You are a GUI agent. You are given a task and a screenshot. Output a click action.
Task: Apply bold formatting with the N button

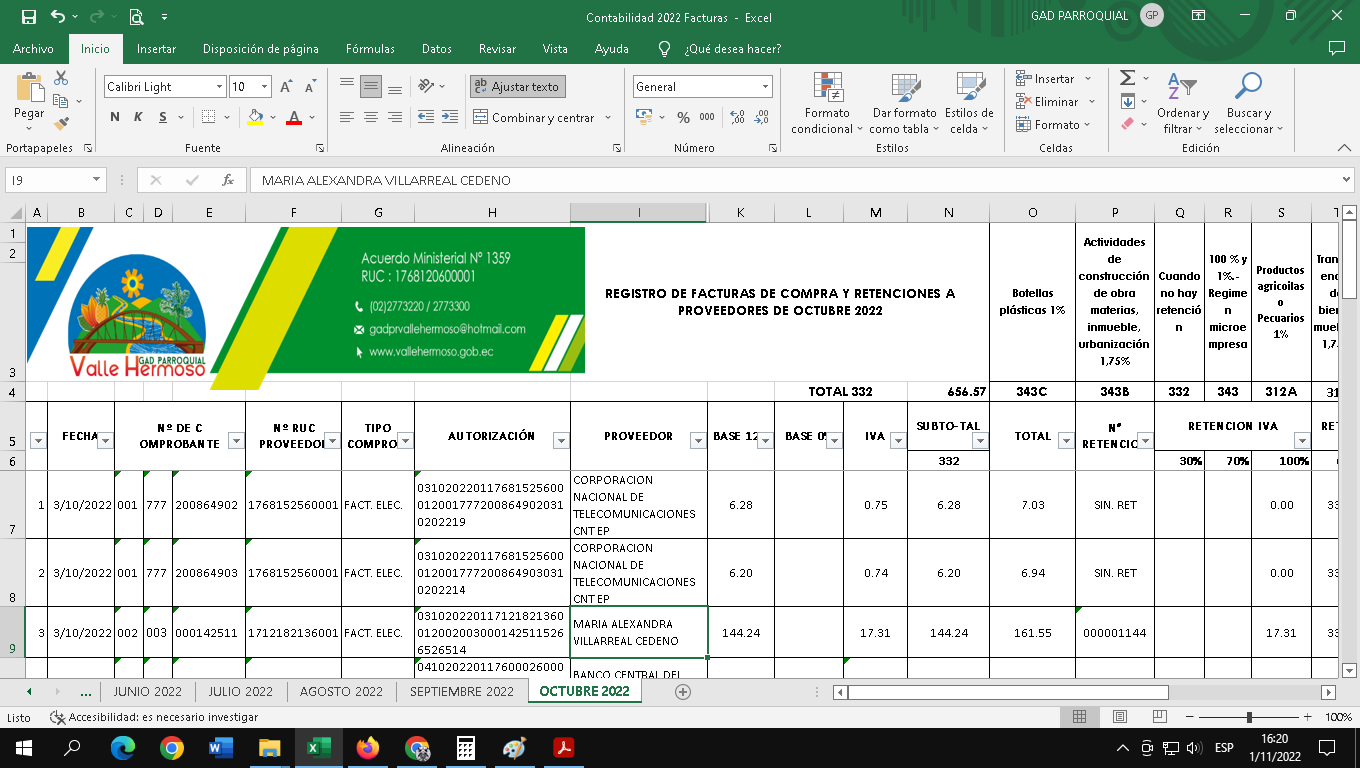click(115, 117)
